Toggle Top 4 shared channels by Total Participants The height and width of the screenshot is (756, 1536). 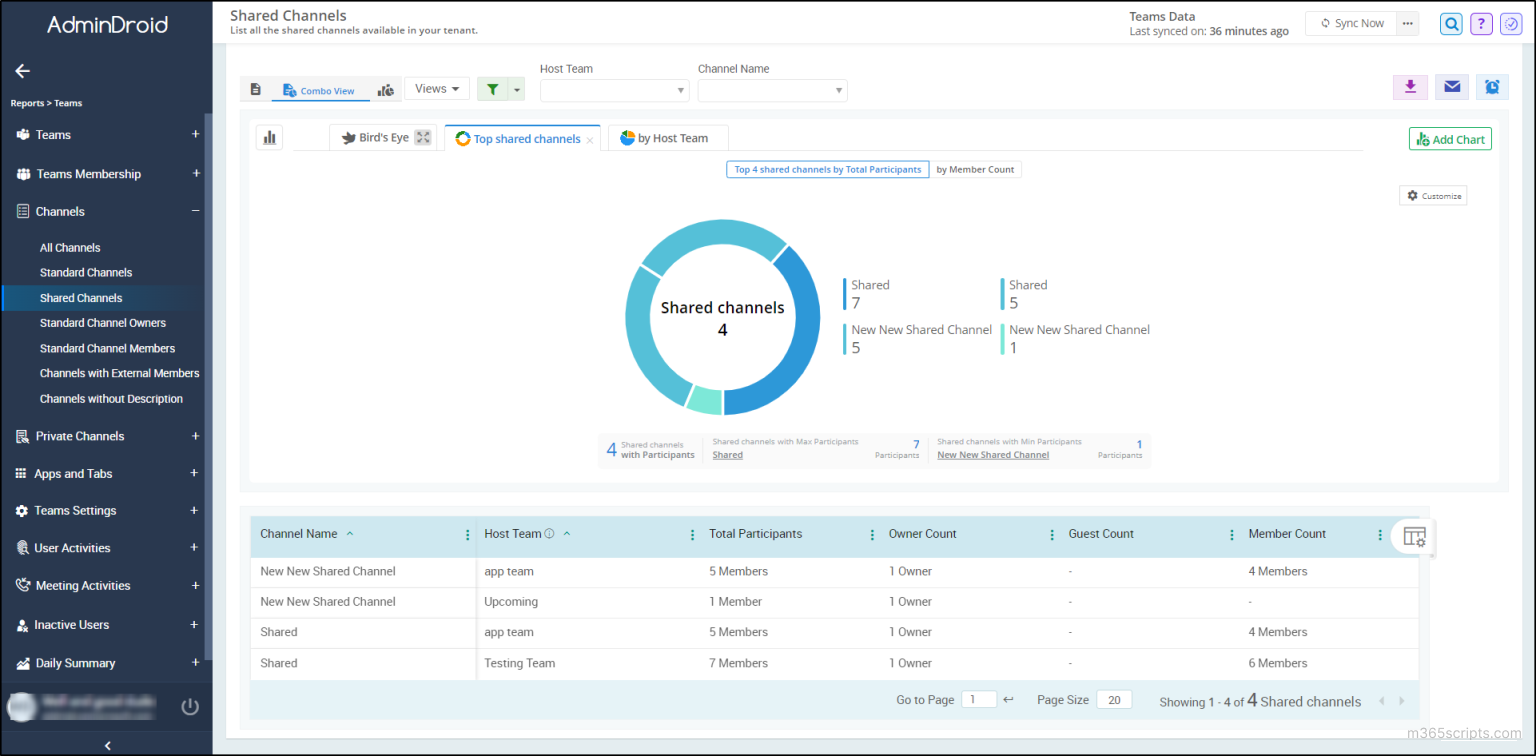827,169
